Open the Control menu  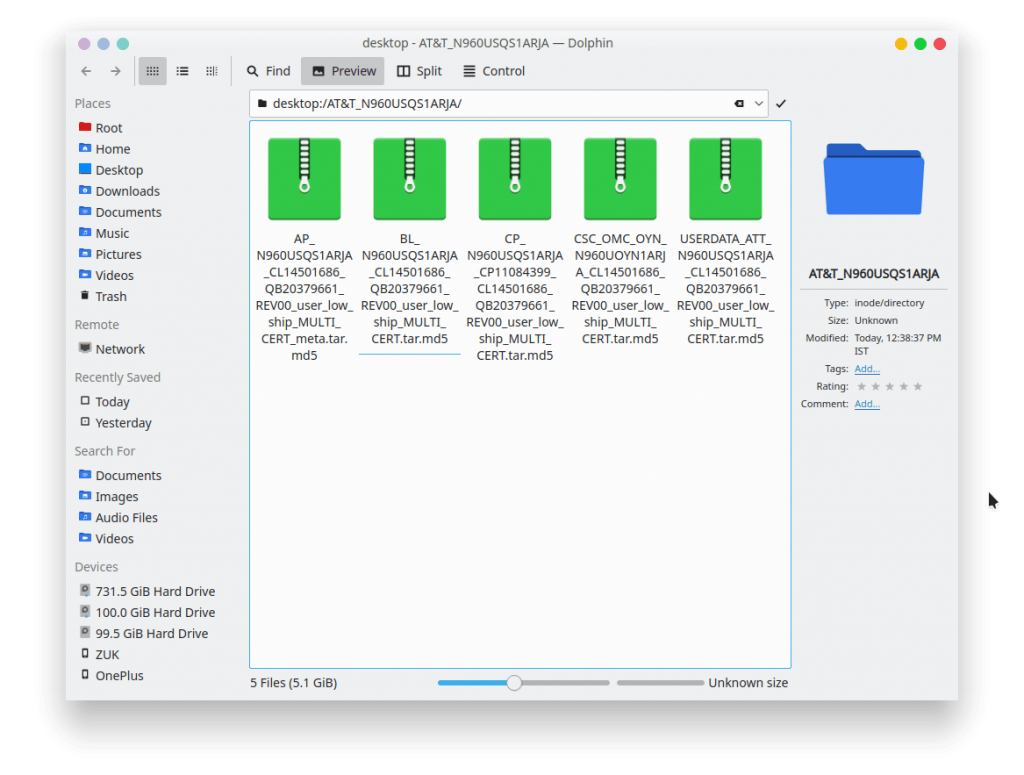coord(494,71)
